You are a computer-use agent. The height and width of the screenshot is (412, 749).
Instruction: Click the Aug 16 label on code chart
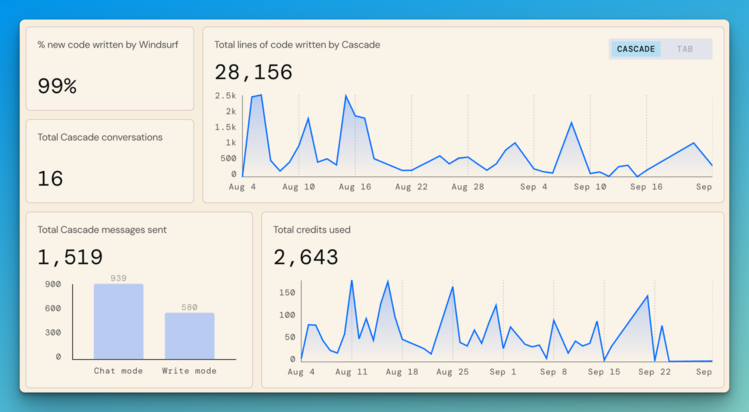[355, 187]
